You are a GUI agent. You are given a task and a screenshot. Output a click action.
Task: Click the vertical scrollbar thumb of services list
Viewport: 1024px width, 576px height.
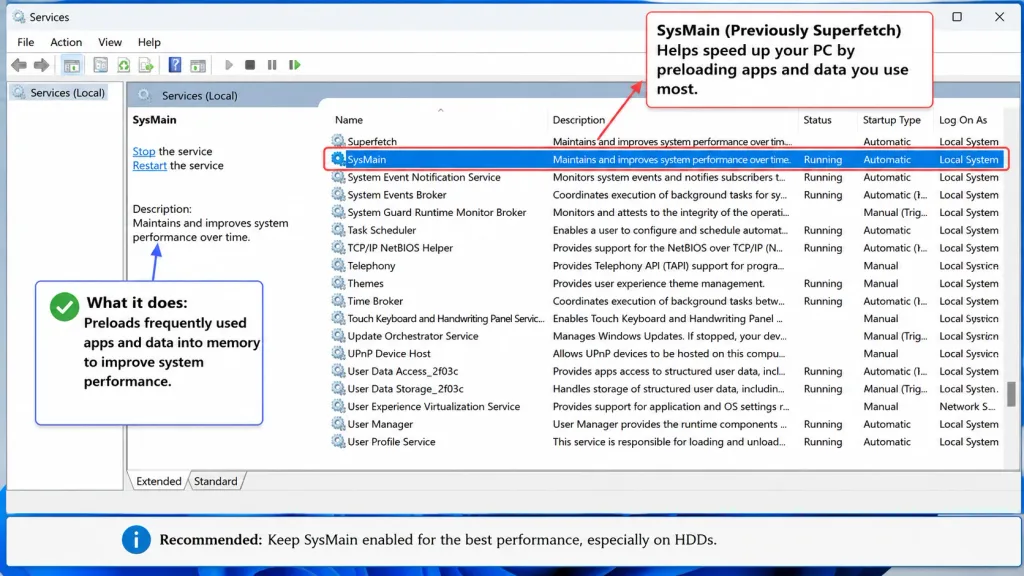(x=1011, y=394)
